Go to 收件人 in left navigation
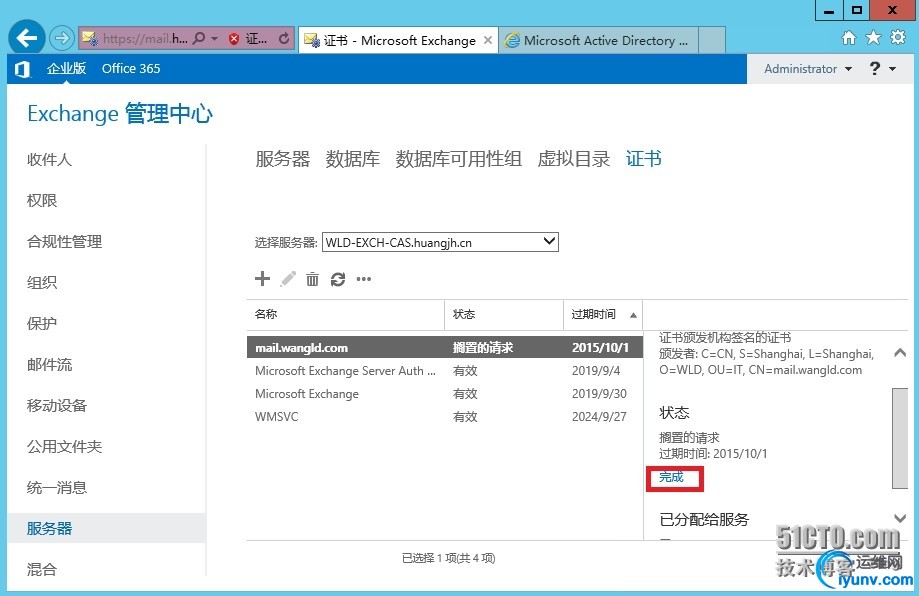This screenshot has height=596, width=919. [x=49, y=159]
